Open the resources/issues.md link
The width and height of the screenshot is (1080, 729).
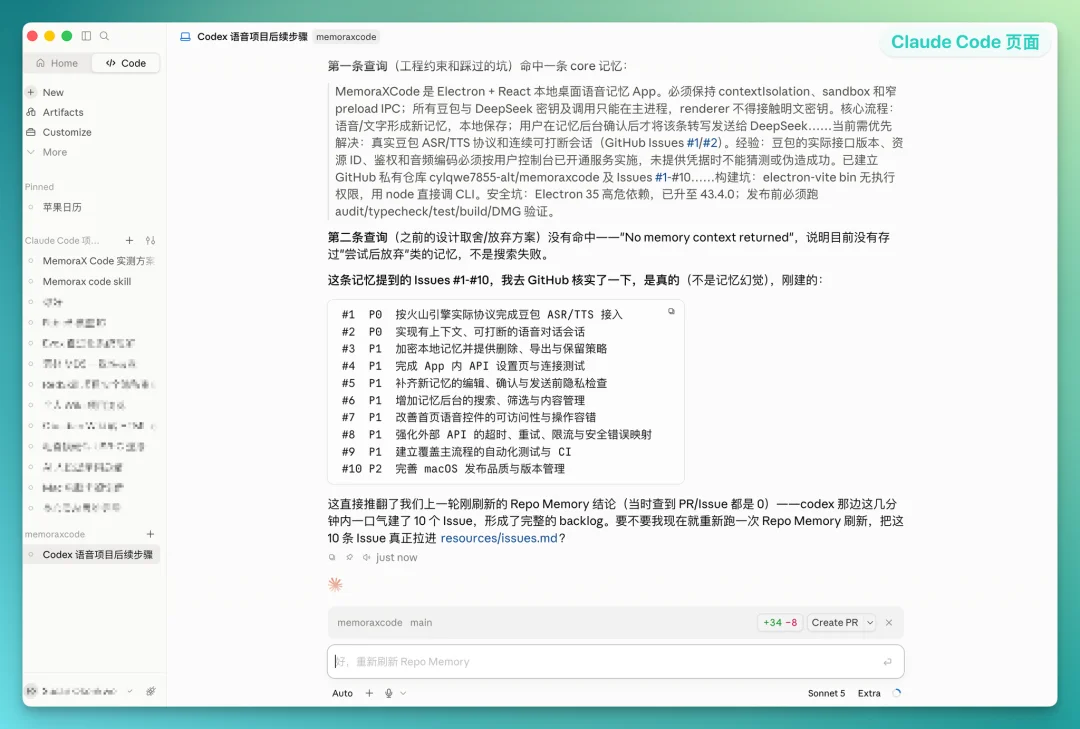click(x=499, y=538)
